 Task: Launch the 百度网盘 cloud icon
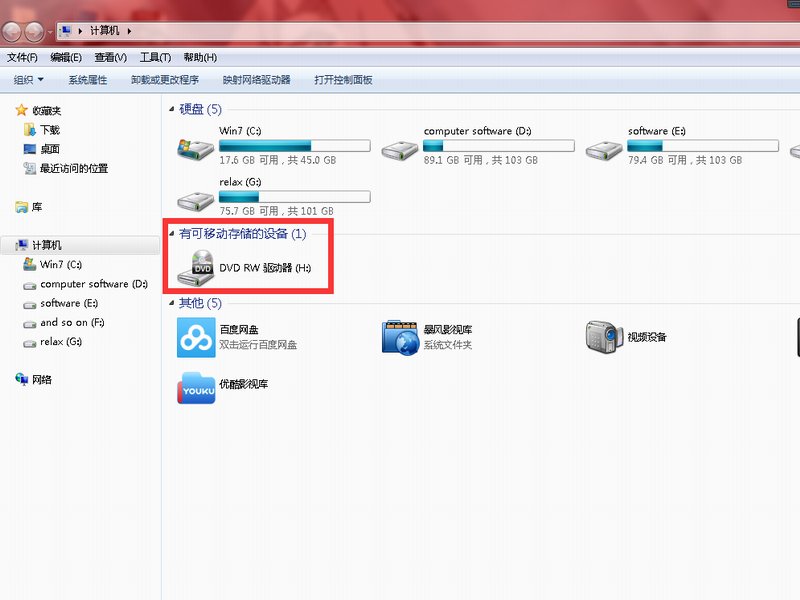click(x=196, y=337)
